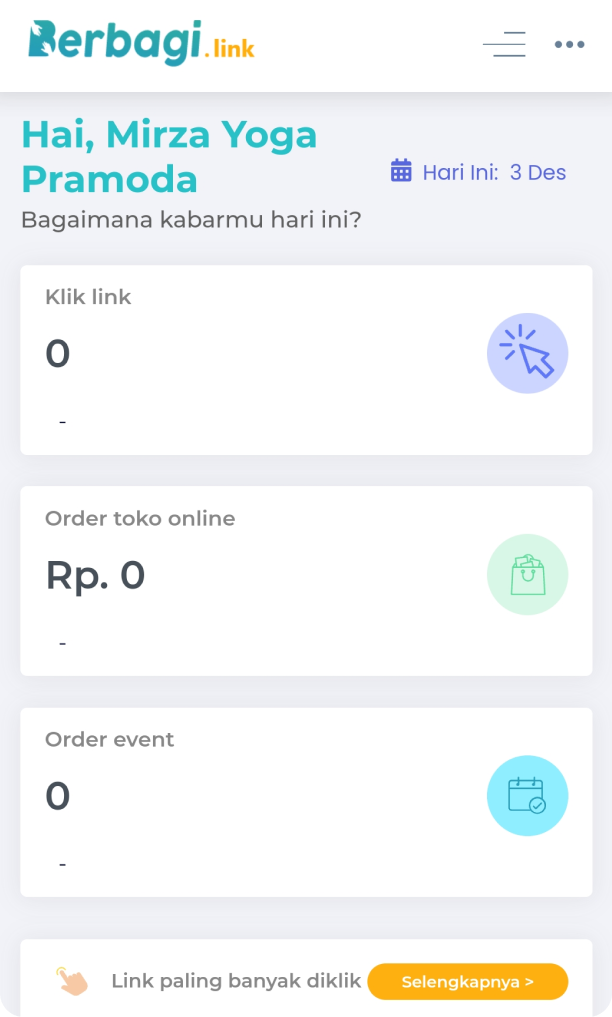612x1017 pixels.
Task: Open the hamburger menu icon
Action: (x=504, y=44)
